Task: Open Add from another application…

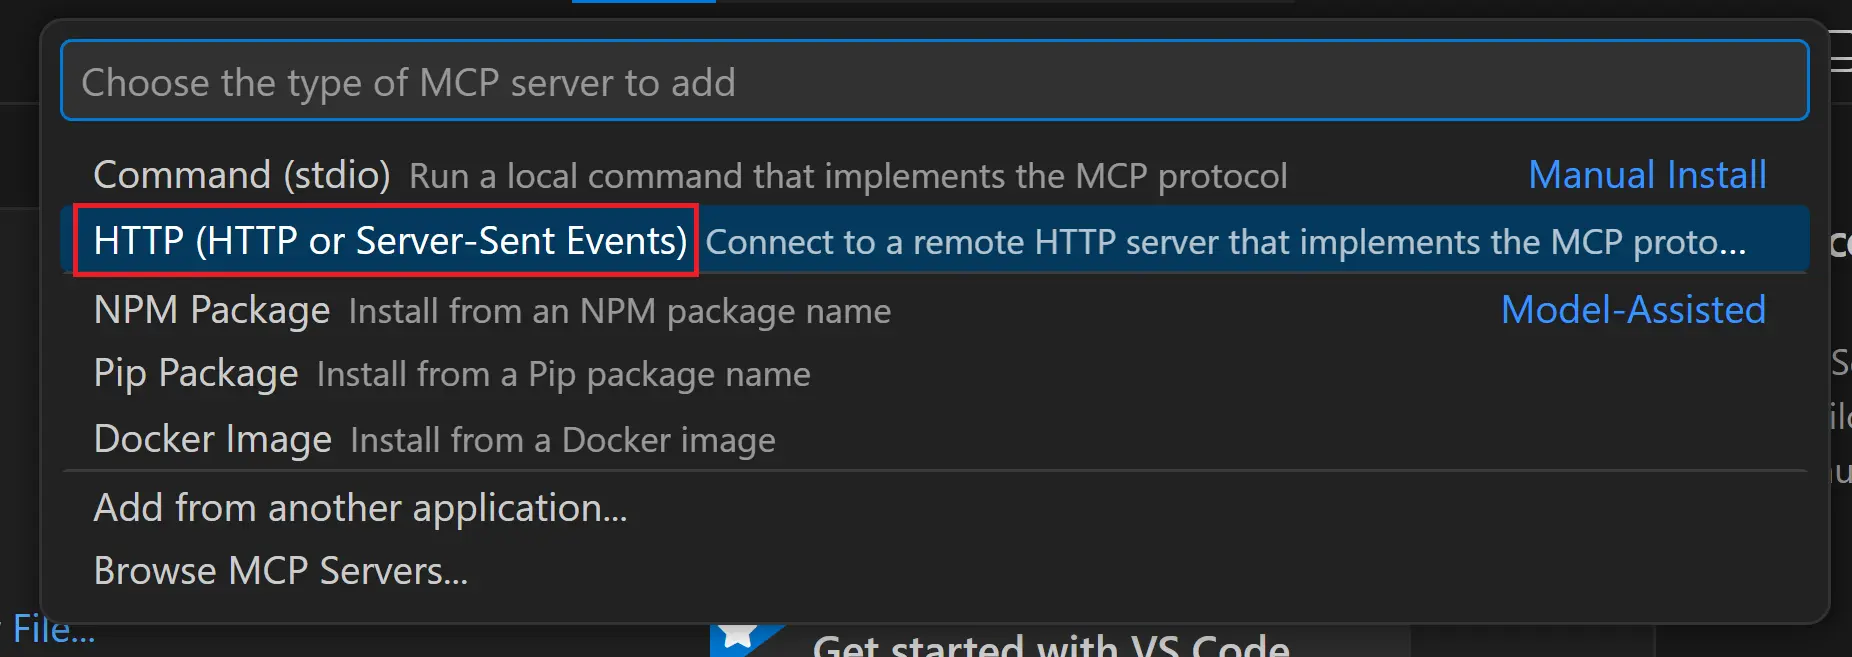Action: coord(360,508)
